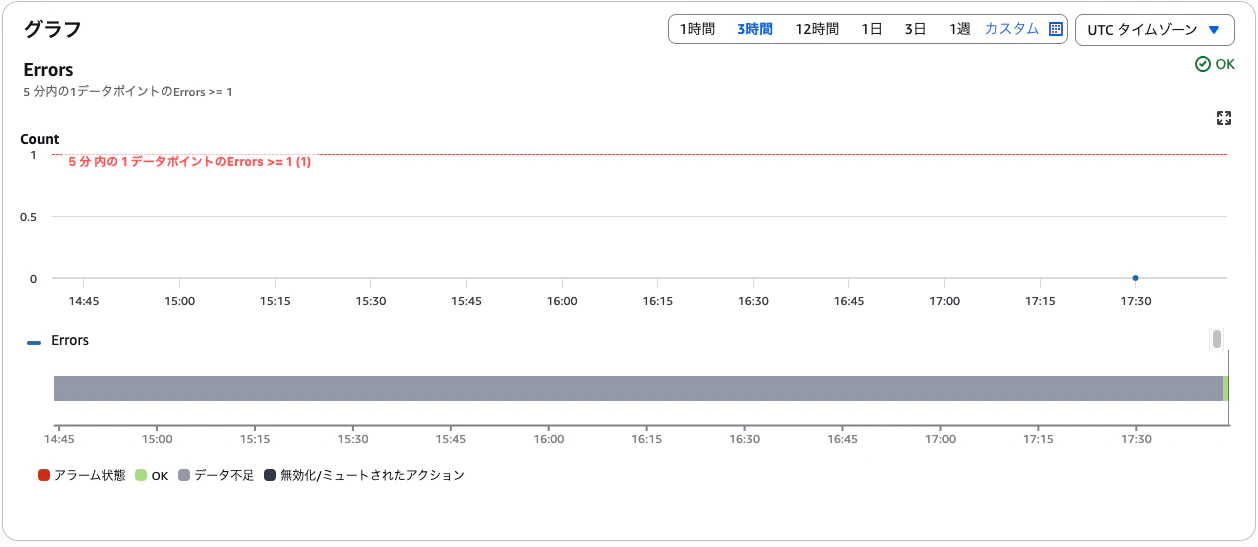Click the 無効化/ミュートされたアクション legend text

[372, 475]
